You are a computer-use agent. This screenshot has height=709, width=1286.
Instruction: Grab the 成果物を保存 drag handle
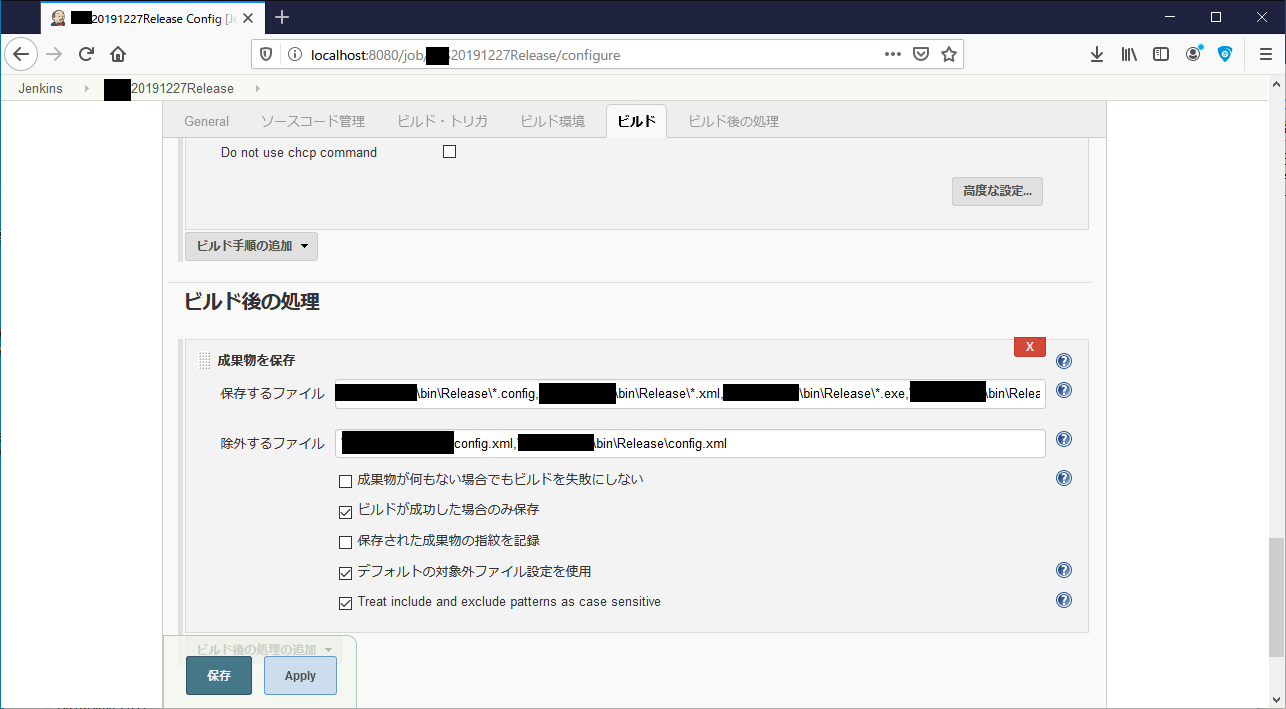pos(204,360)
